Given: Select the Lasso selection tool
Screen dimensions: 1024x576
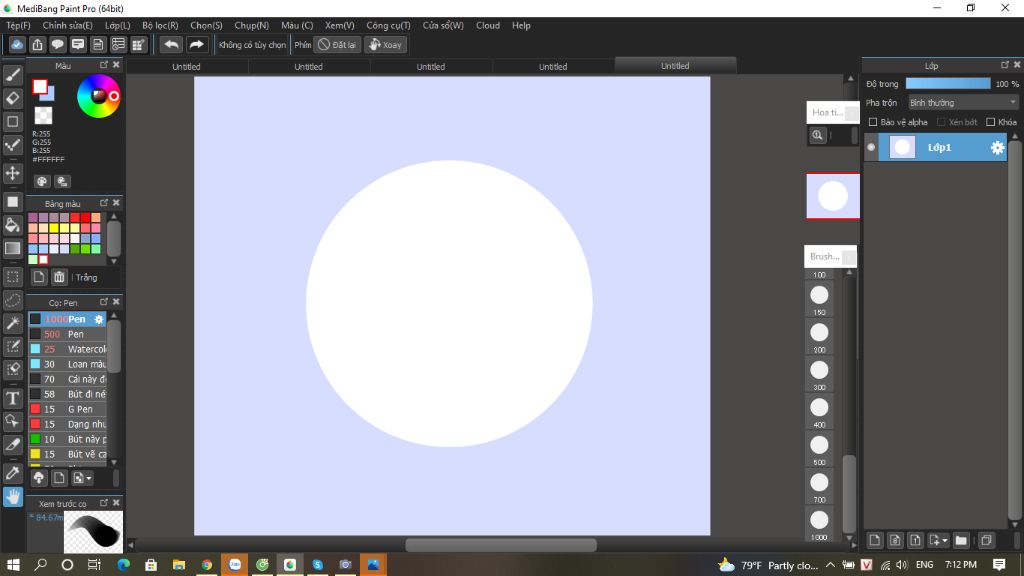Looking at the screenshot, I should click(x=12, y=300).
